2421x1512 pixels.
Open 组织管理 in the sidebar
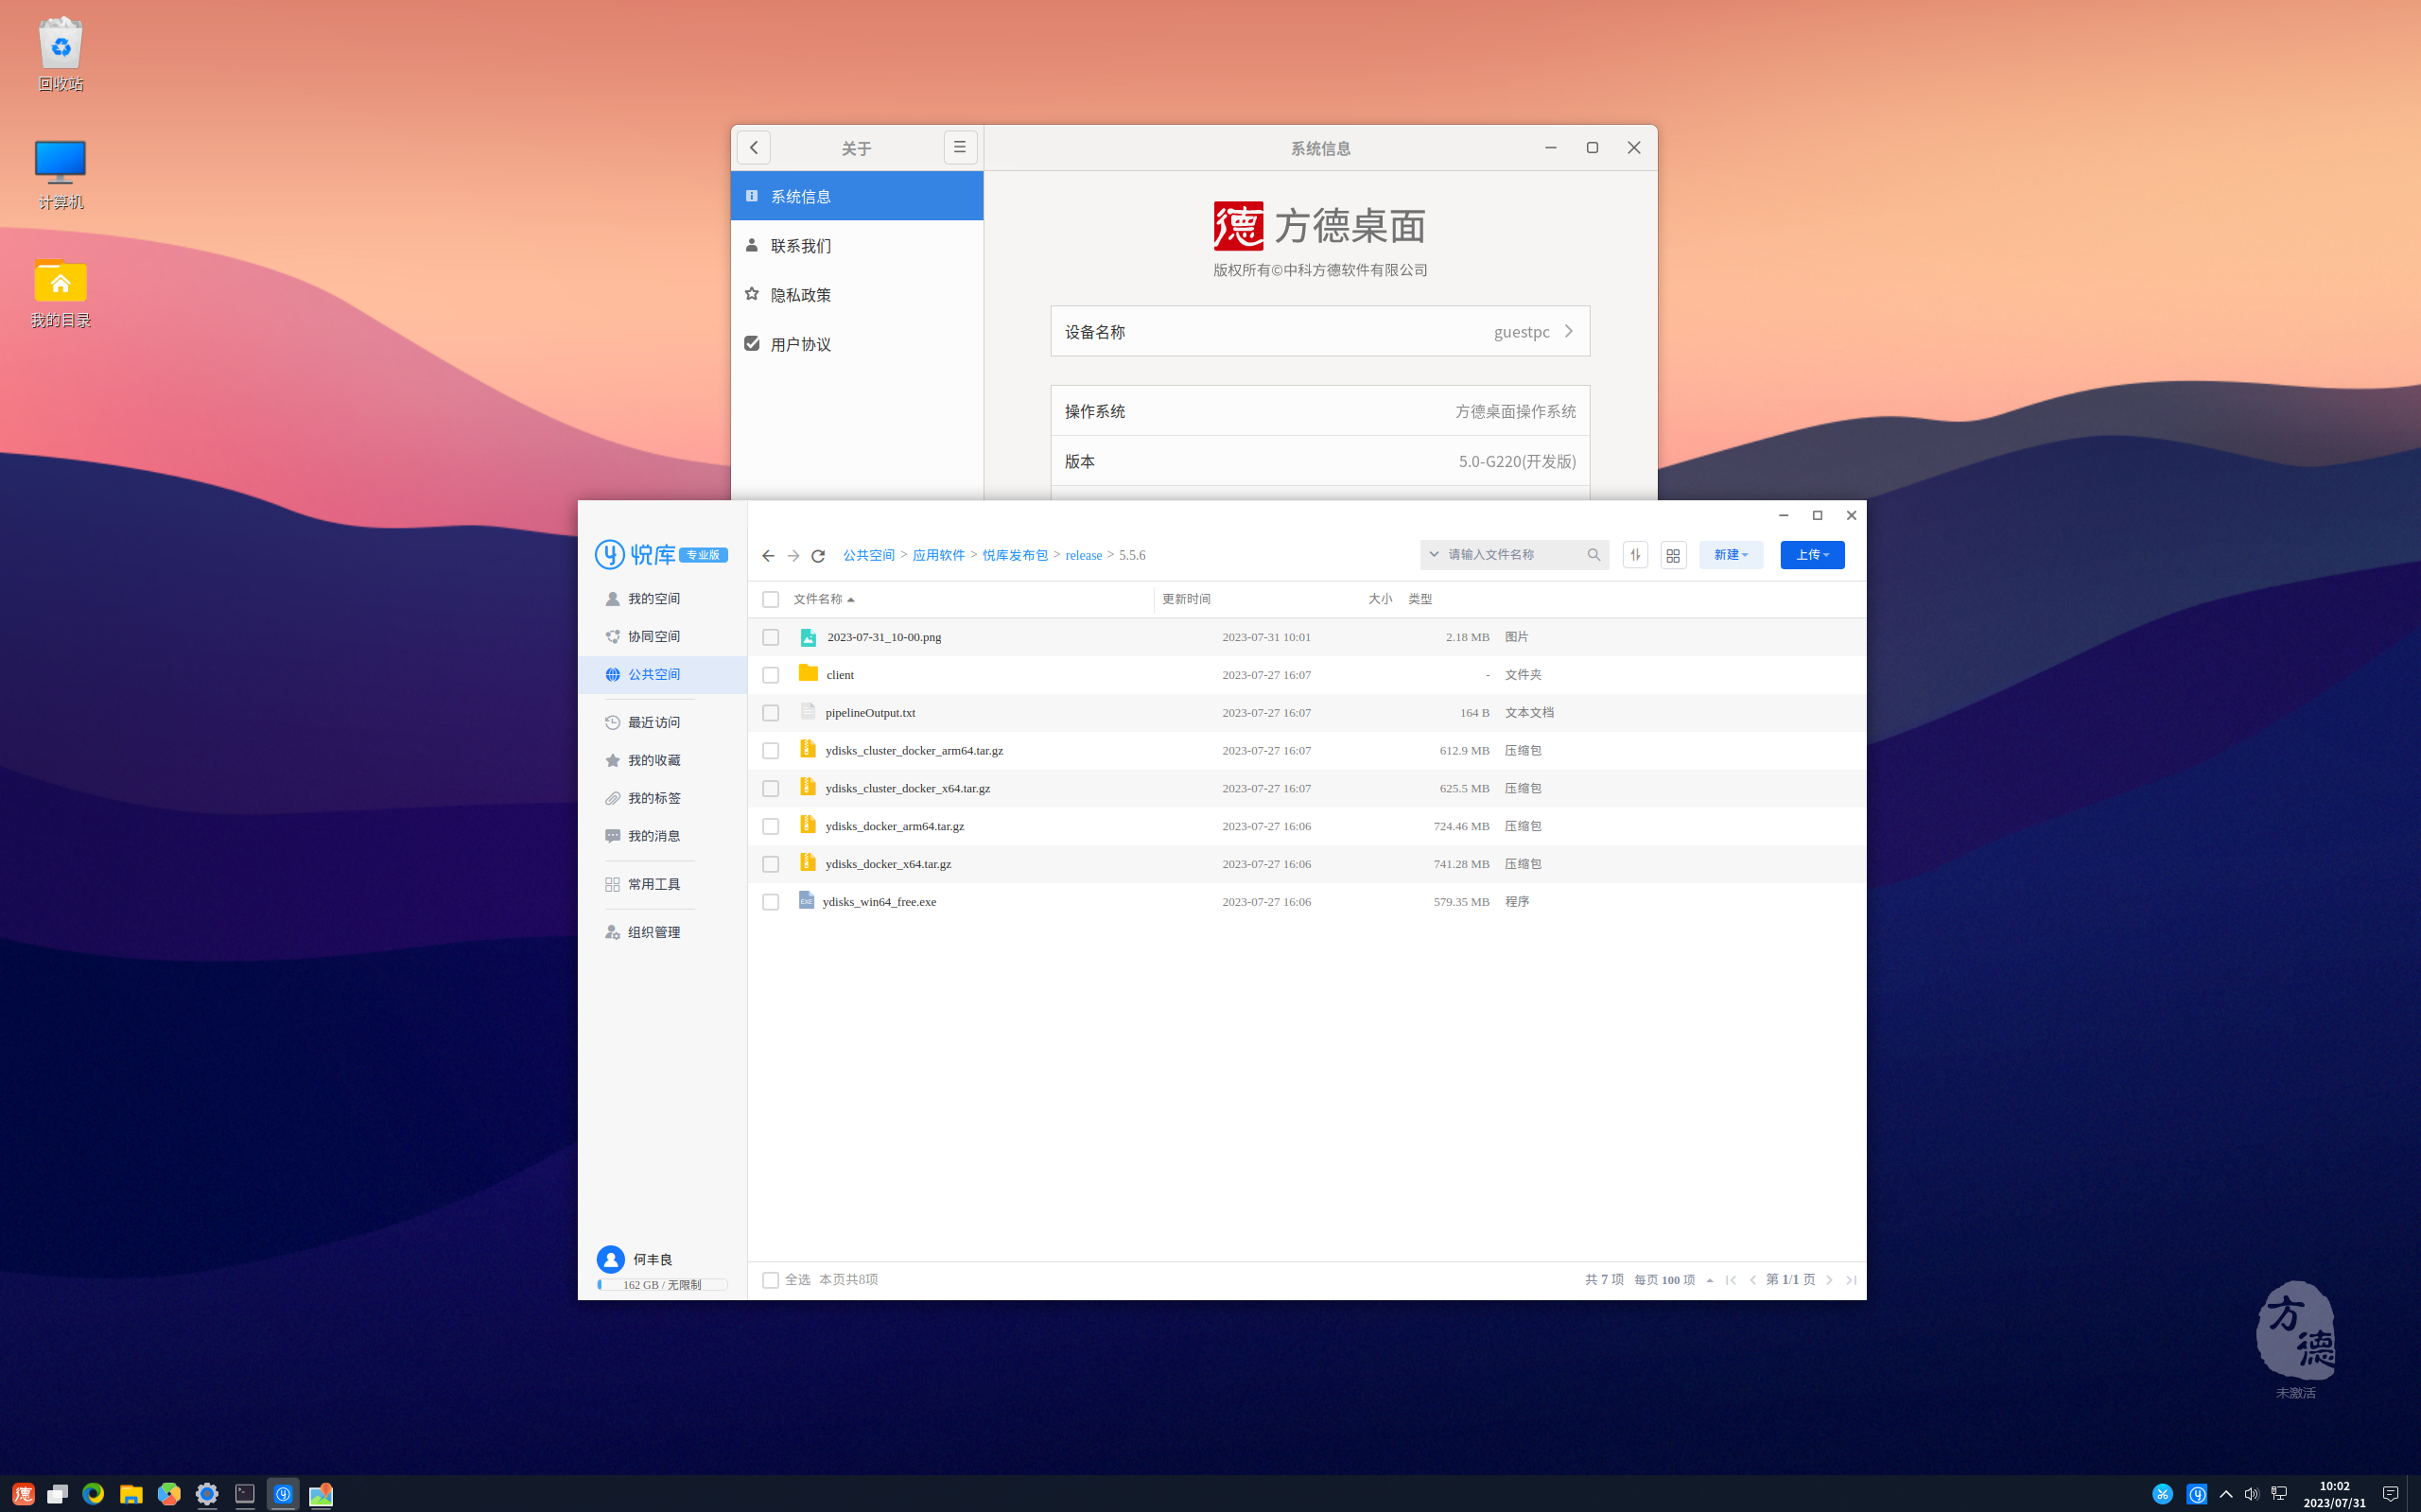[x=662, y=932]
